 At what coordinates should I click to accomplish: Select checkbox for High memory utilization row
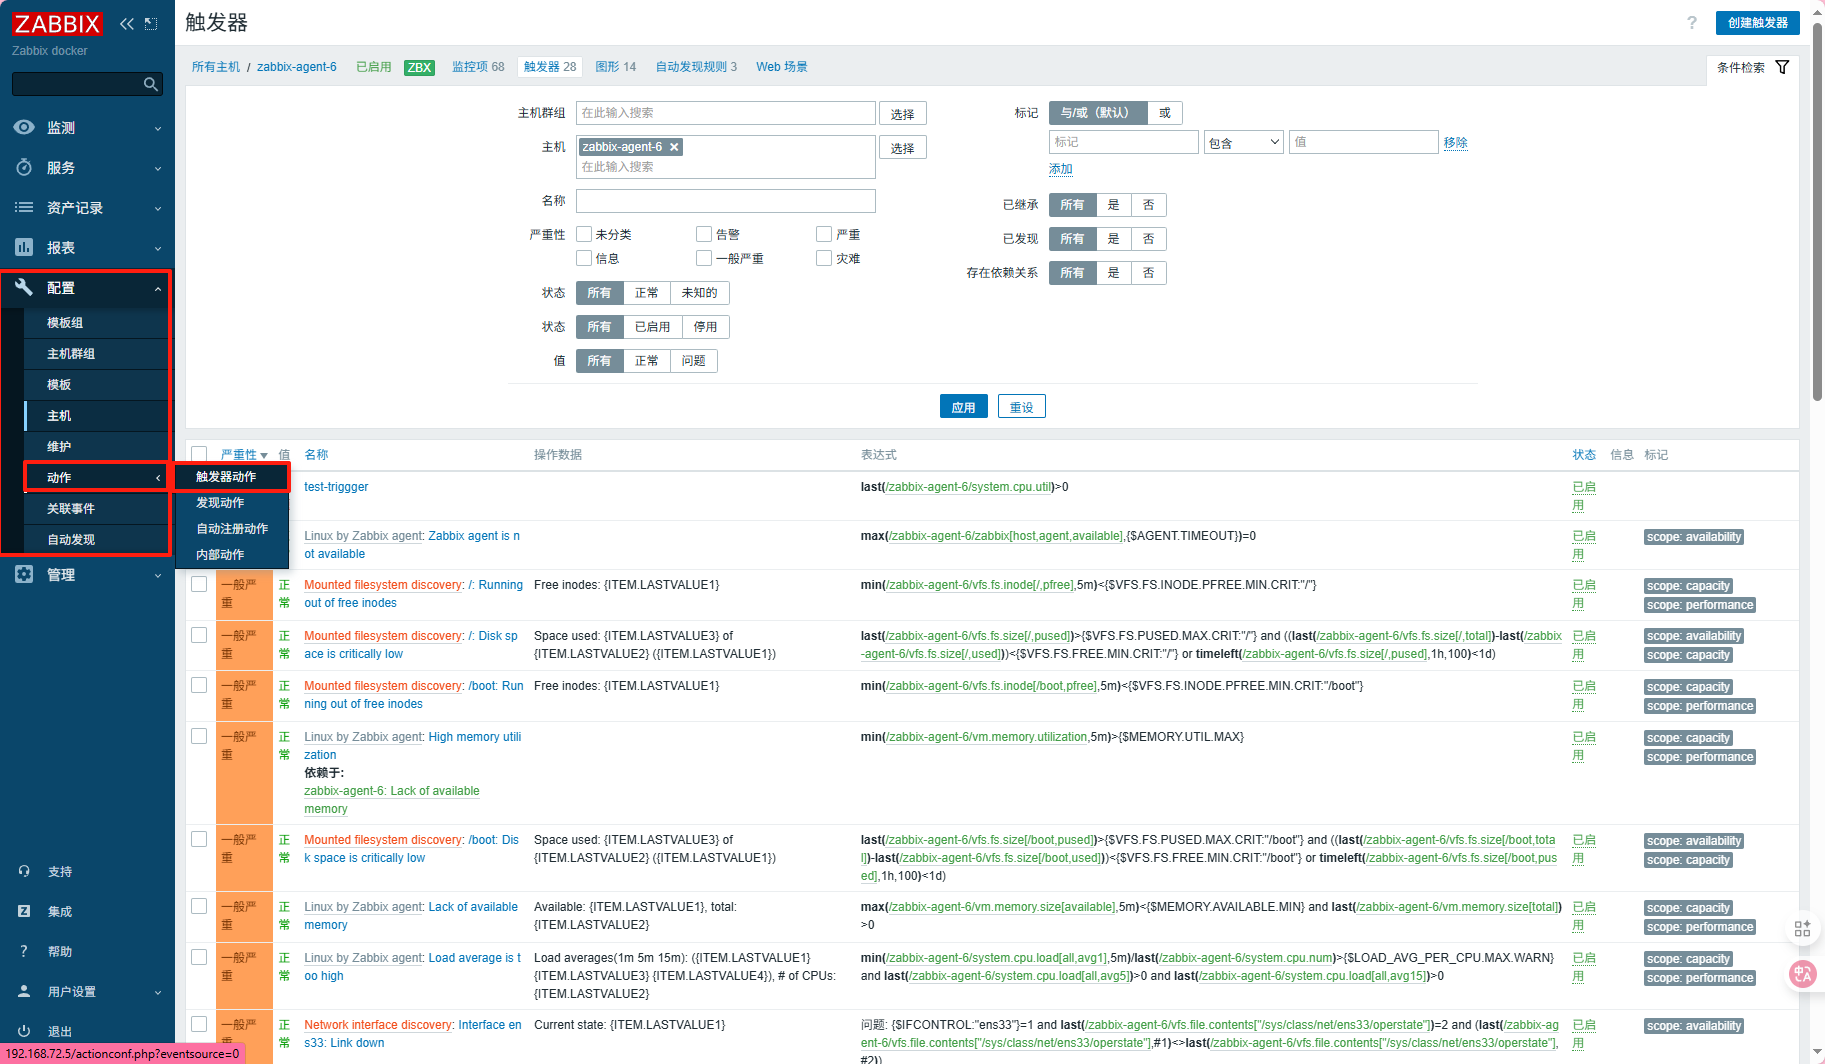click(199, 736)
